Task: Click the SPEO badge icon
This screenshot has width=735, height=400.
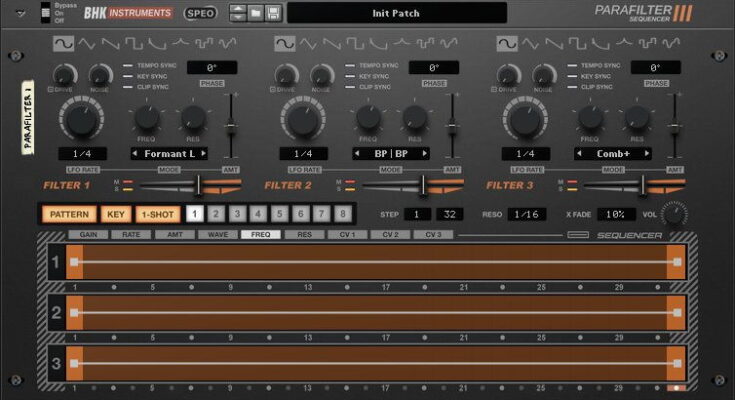Action: 200,14
